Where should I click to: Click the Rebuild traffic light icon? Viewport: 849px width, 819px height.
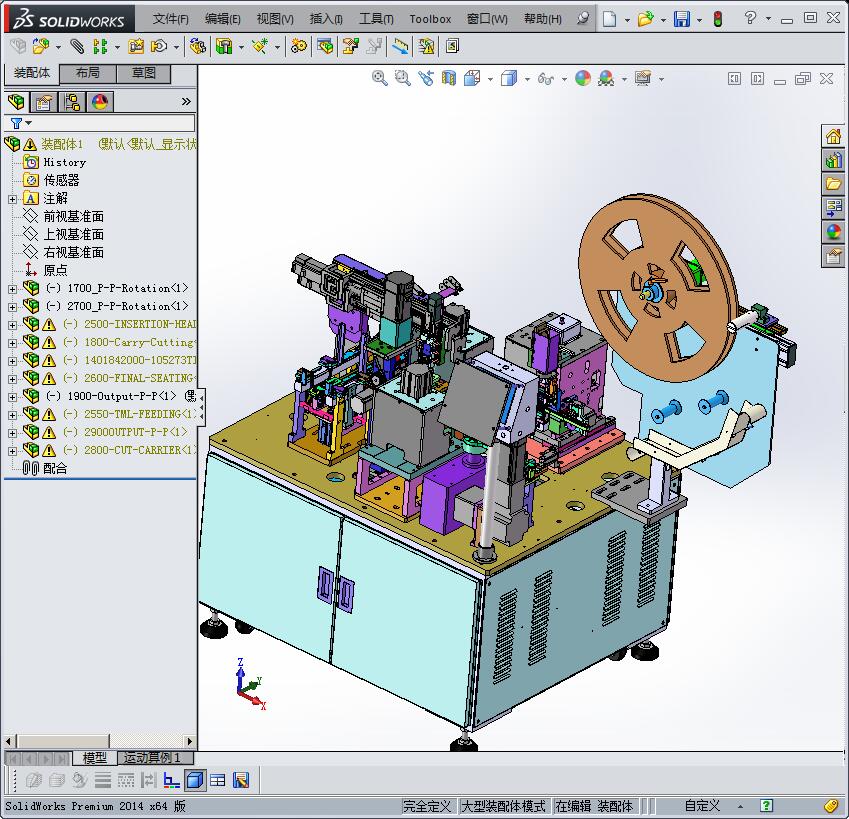718,19
